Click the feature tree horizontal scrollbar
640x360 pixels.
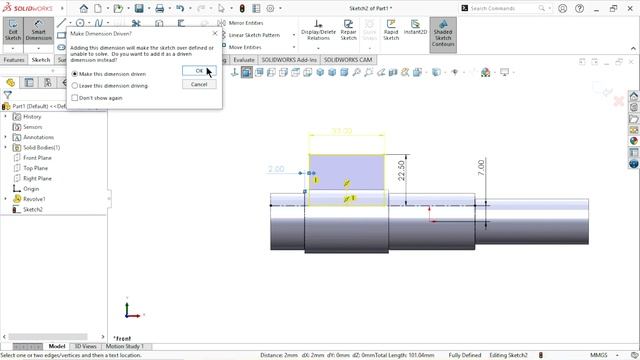48,337
